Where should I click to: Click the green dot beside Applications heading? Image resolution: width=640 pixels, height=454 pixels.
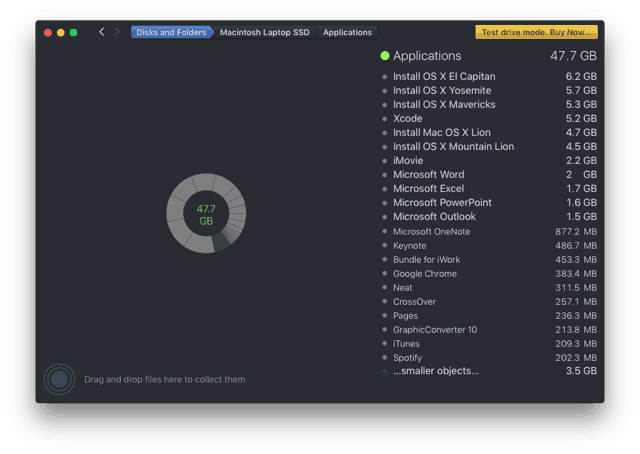384,56
